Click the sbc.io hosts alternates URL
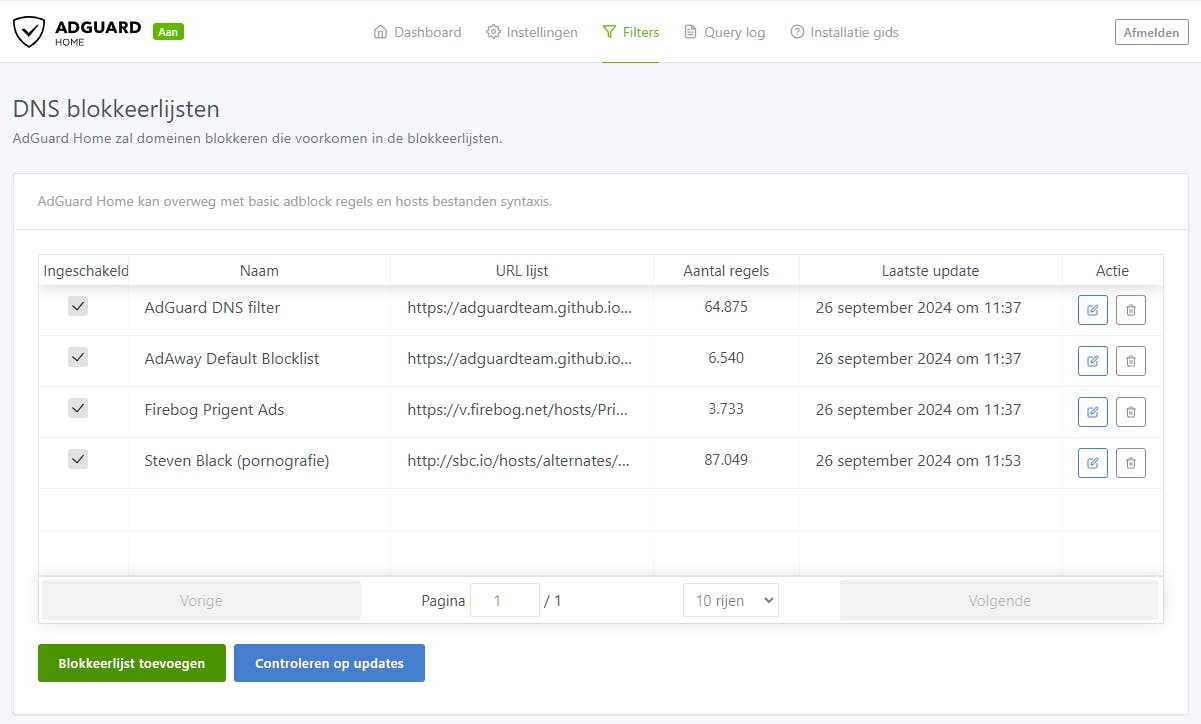Image resolution: width=1201 pixels, height=724 pixels. pos(519,461)
